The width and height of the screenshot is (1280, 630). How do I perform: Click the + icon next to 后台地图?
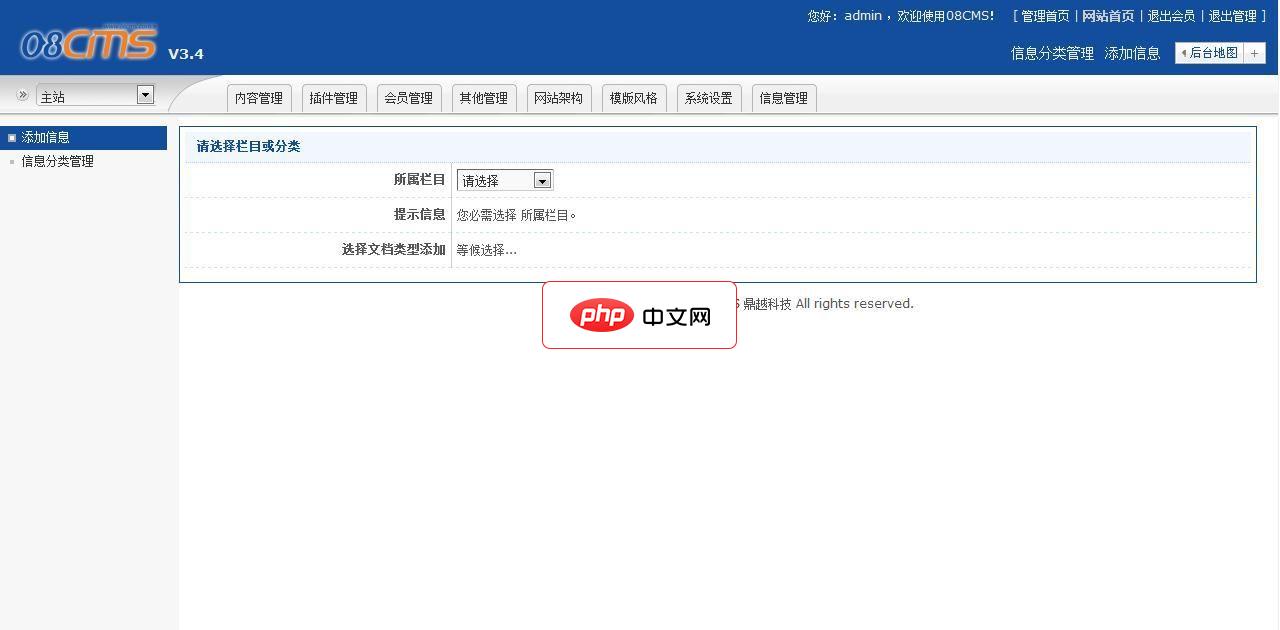1255,53
